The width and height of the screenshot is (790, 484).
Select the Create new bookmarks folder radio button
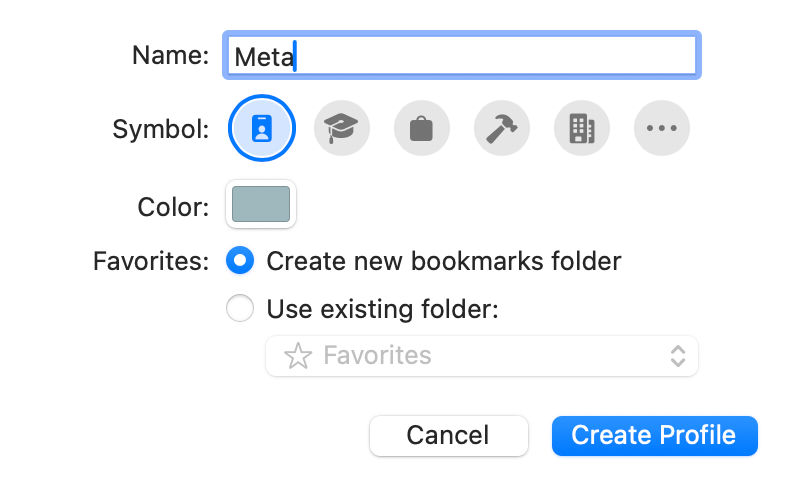tap(240, 261)
